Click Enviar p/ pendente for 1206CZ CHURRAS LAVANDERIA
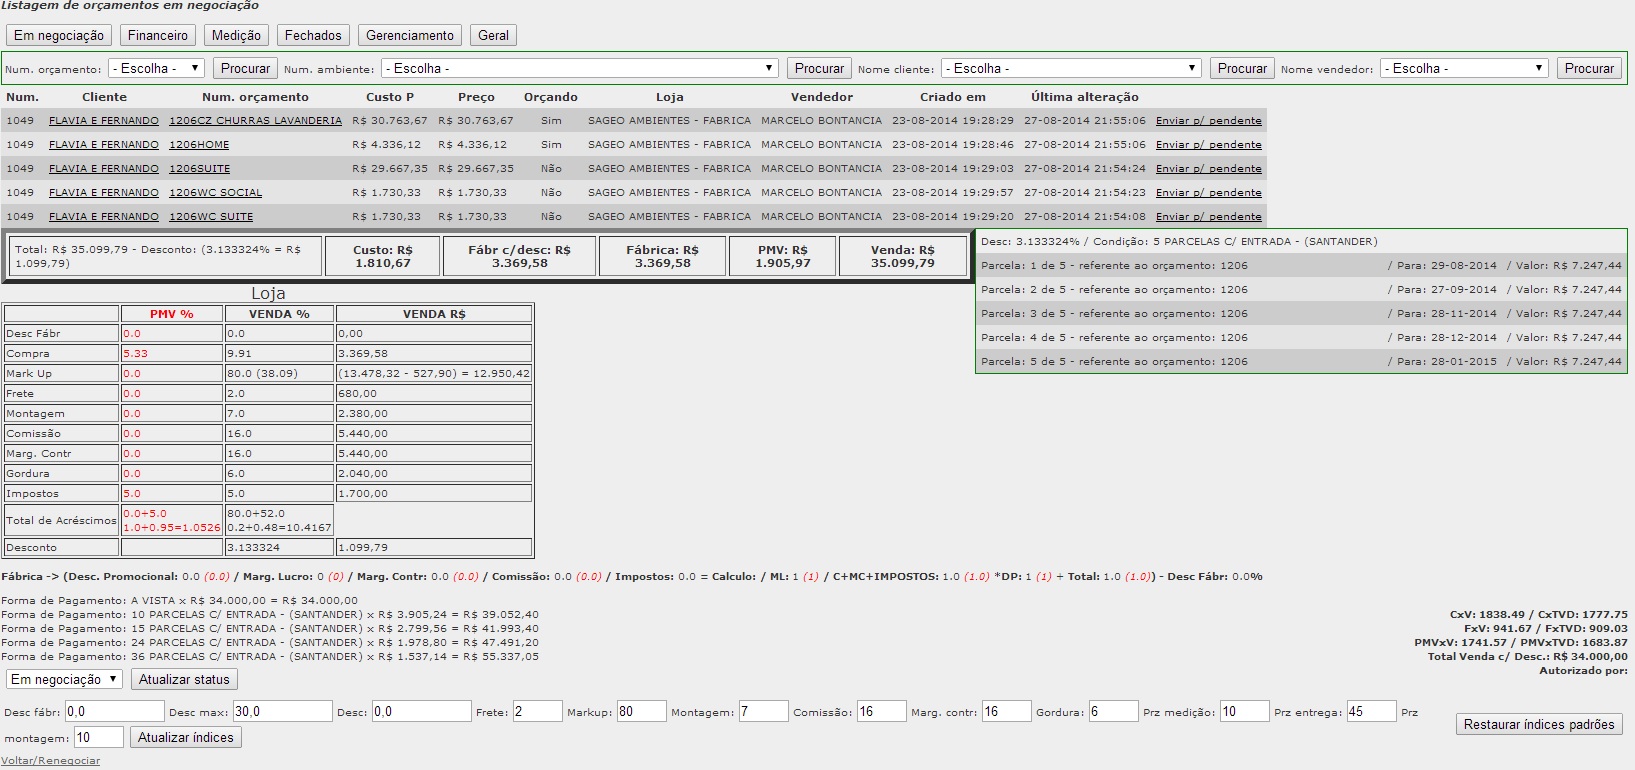The width and height of the screenshot is (1635, 770). (1209, 120)
